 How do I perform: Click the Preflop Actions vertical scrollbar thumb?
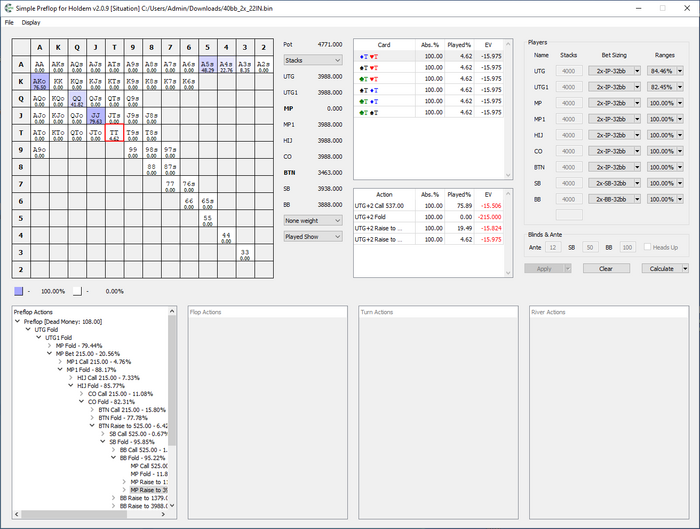pos(172,379)
